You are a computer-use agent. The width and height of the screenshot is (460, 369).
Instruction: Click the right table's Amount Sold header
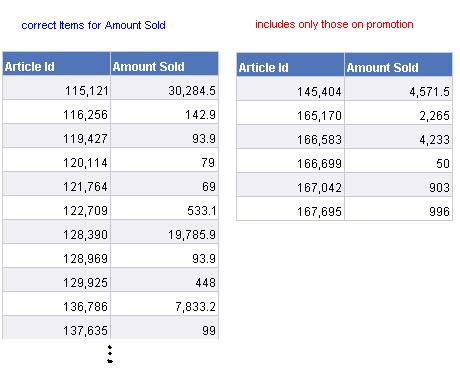pos(398,64)
